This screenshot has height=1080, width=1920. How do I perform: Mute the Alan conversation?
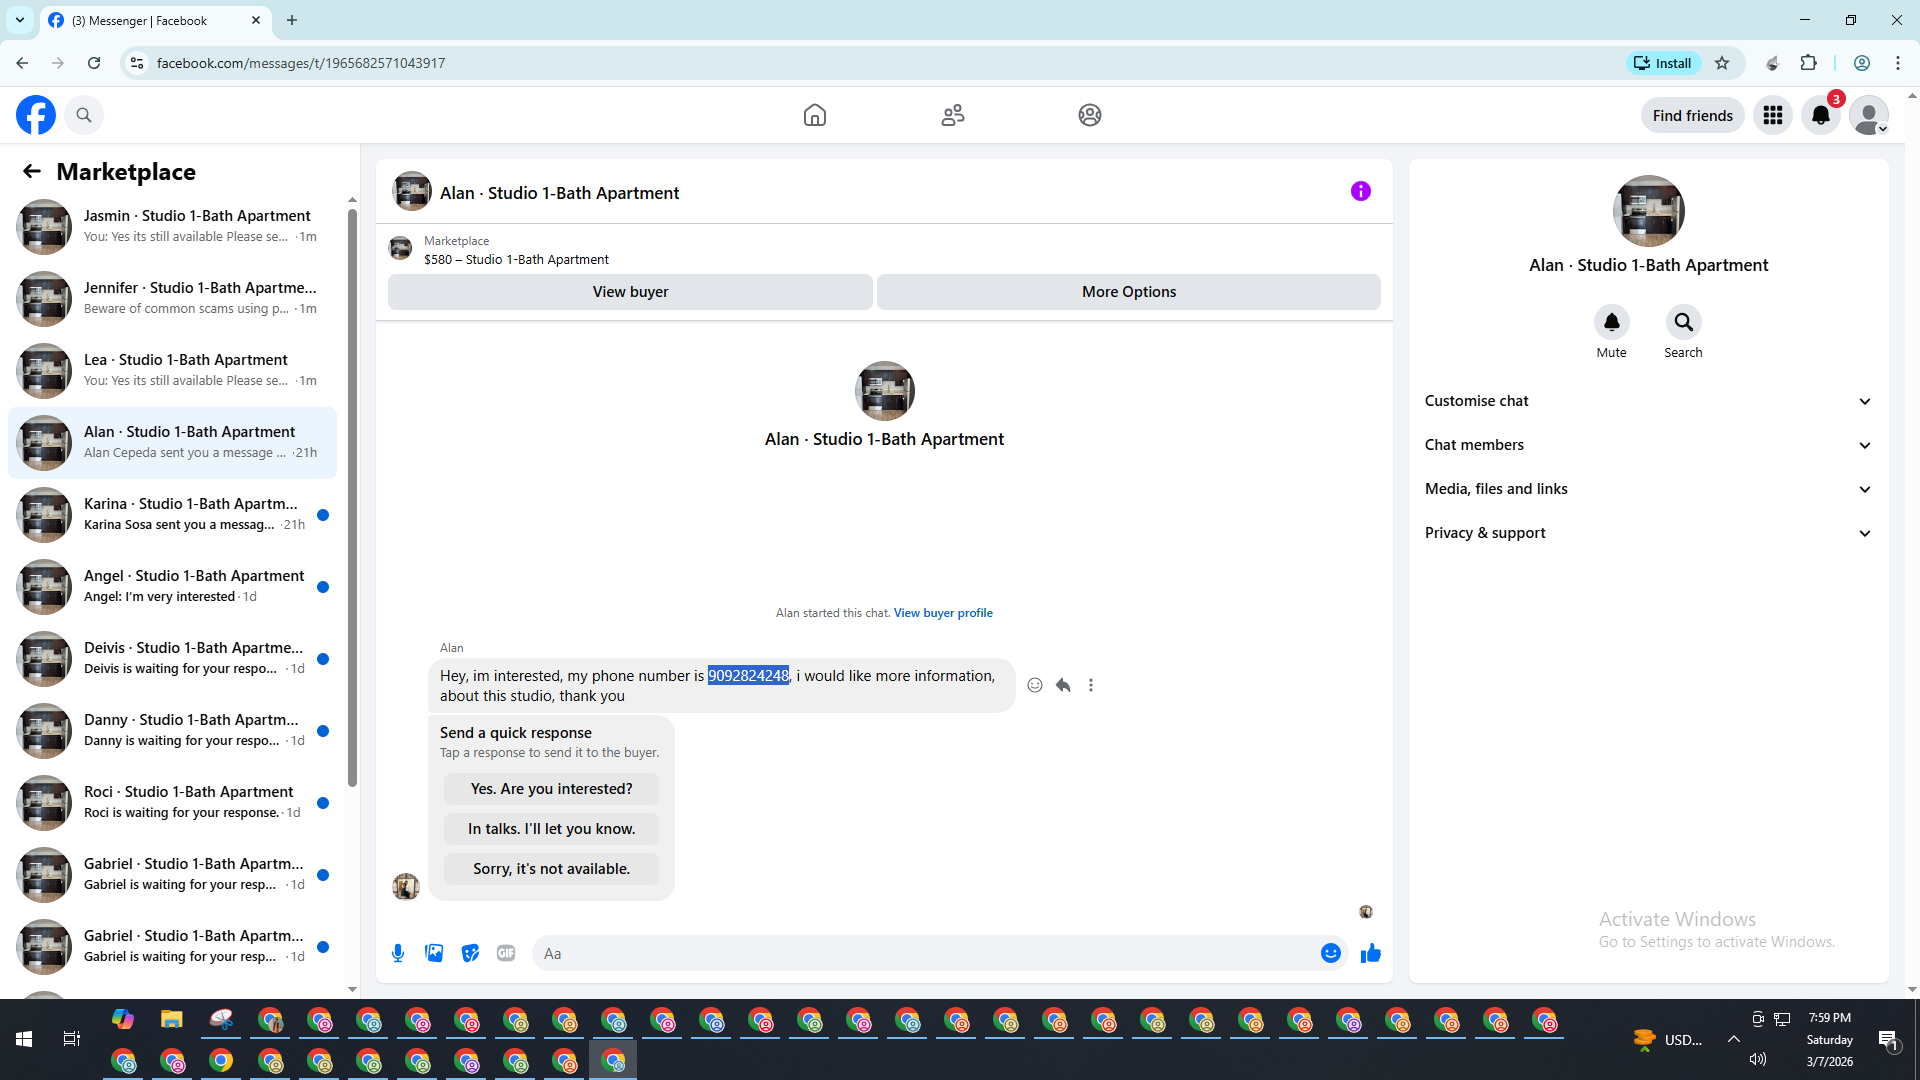click(1612, 322)
